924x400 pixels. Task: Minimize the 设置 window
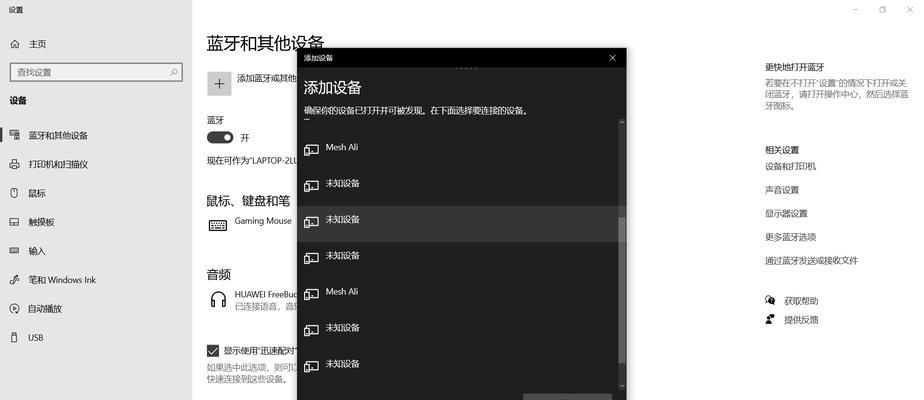coord(856,10)
